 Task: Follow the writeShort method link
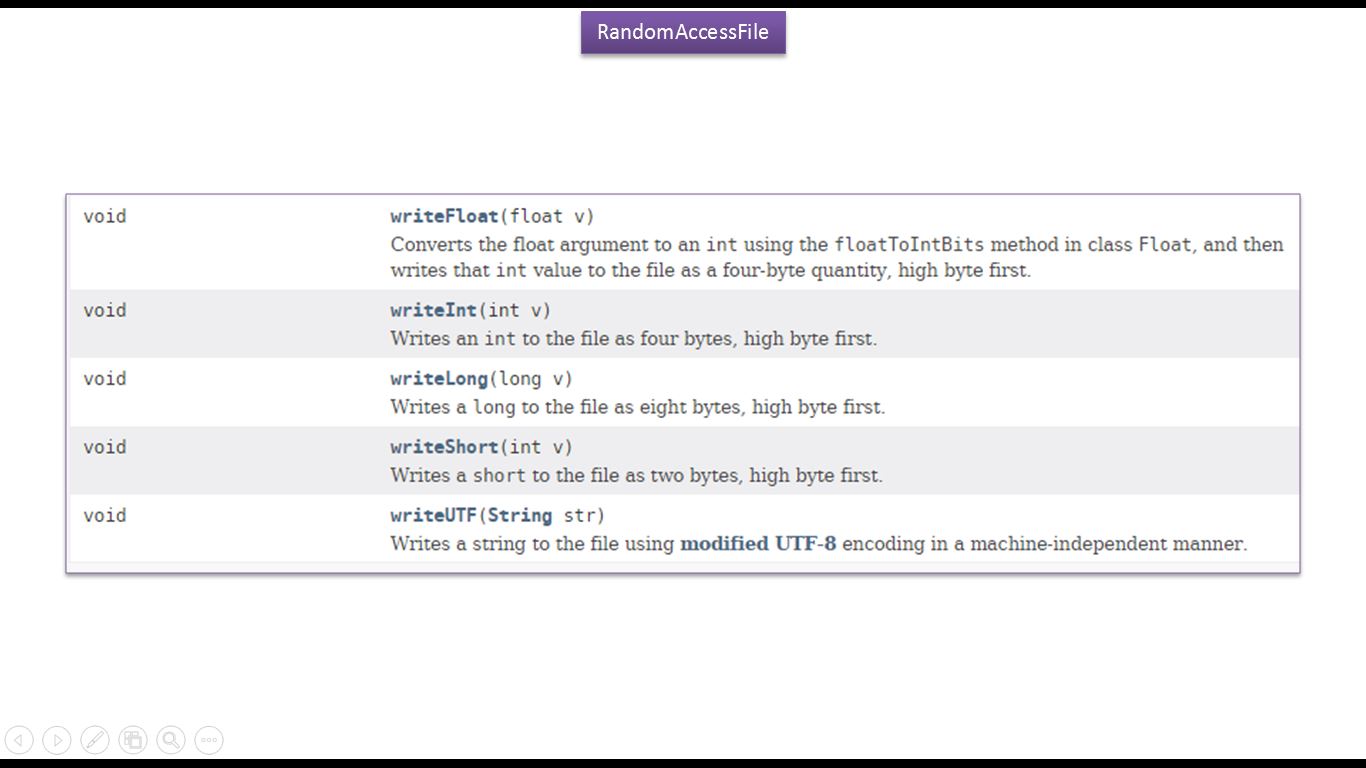point(444,447)
